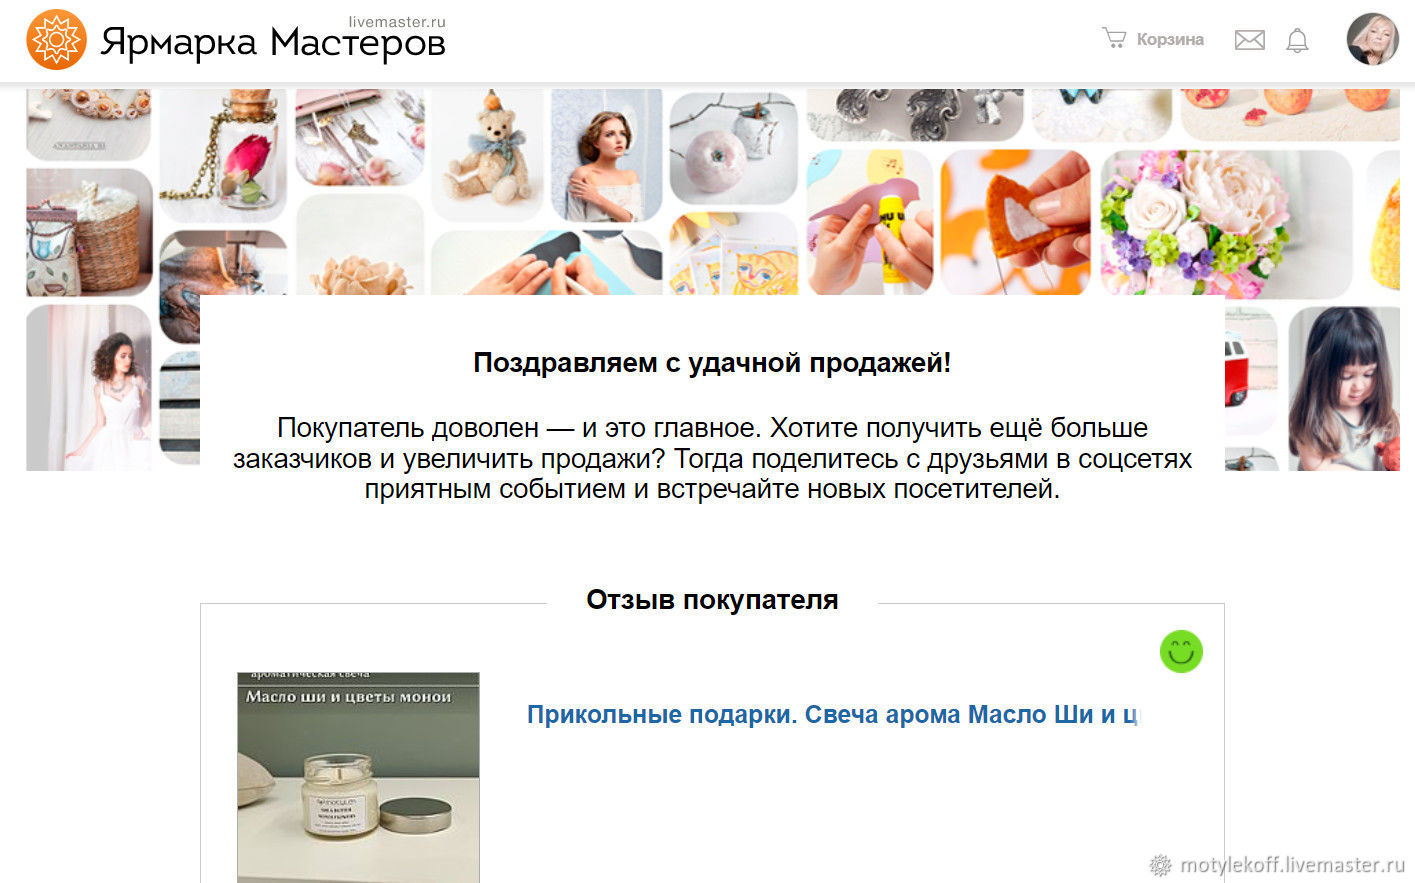Click the girl in white dress image
Screen dimensions: 1415x883
point(89,388)
